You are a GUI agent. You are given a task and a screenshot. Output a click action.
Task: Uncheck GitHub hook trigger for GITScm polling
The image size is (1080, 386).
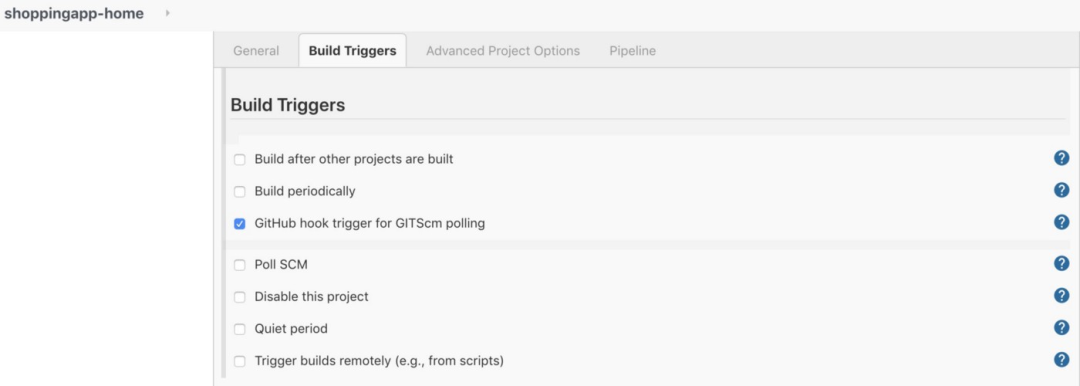pos(240,224)
